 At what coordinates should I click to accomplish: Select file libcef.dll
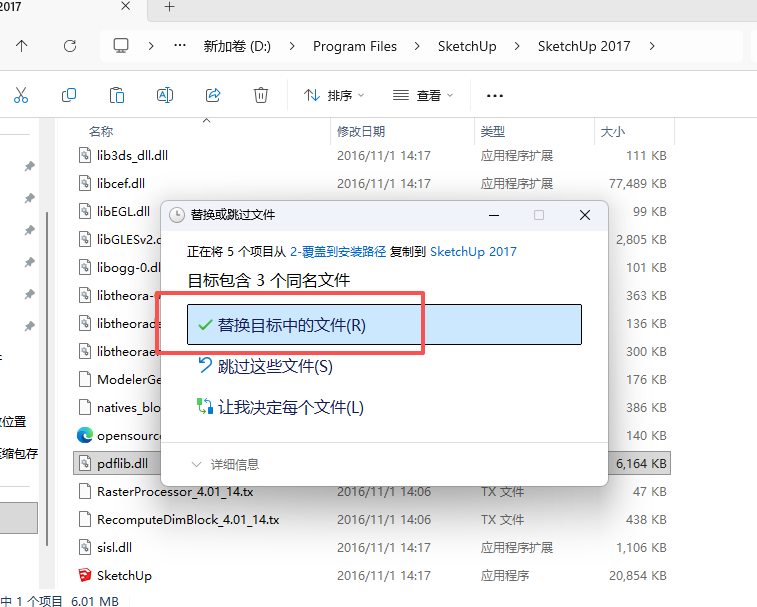(x=121, y=184)
